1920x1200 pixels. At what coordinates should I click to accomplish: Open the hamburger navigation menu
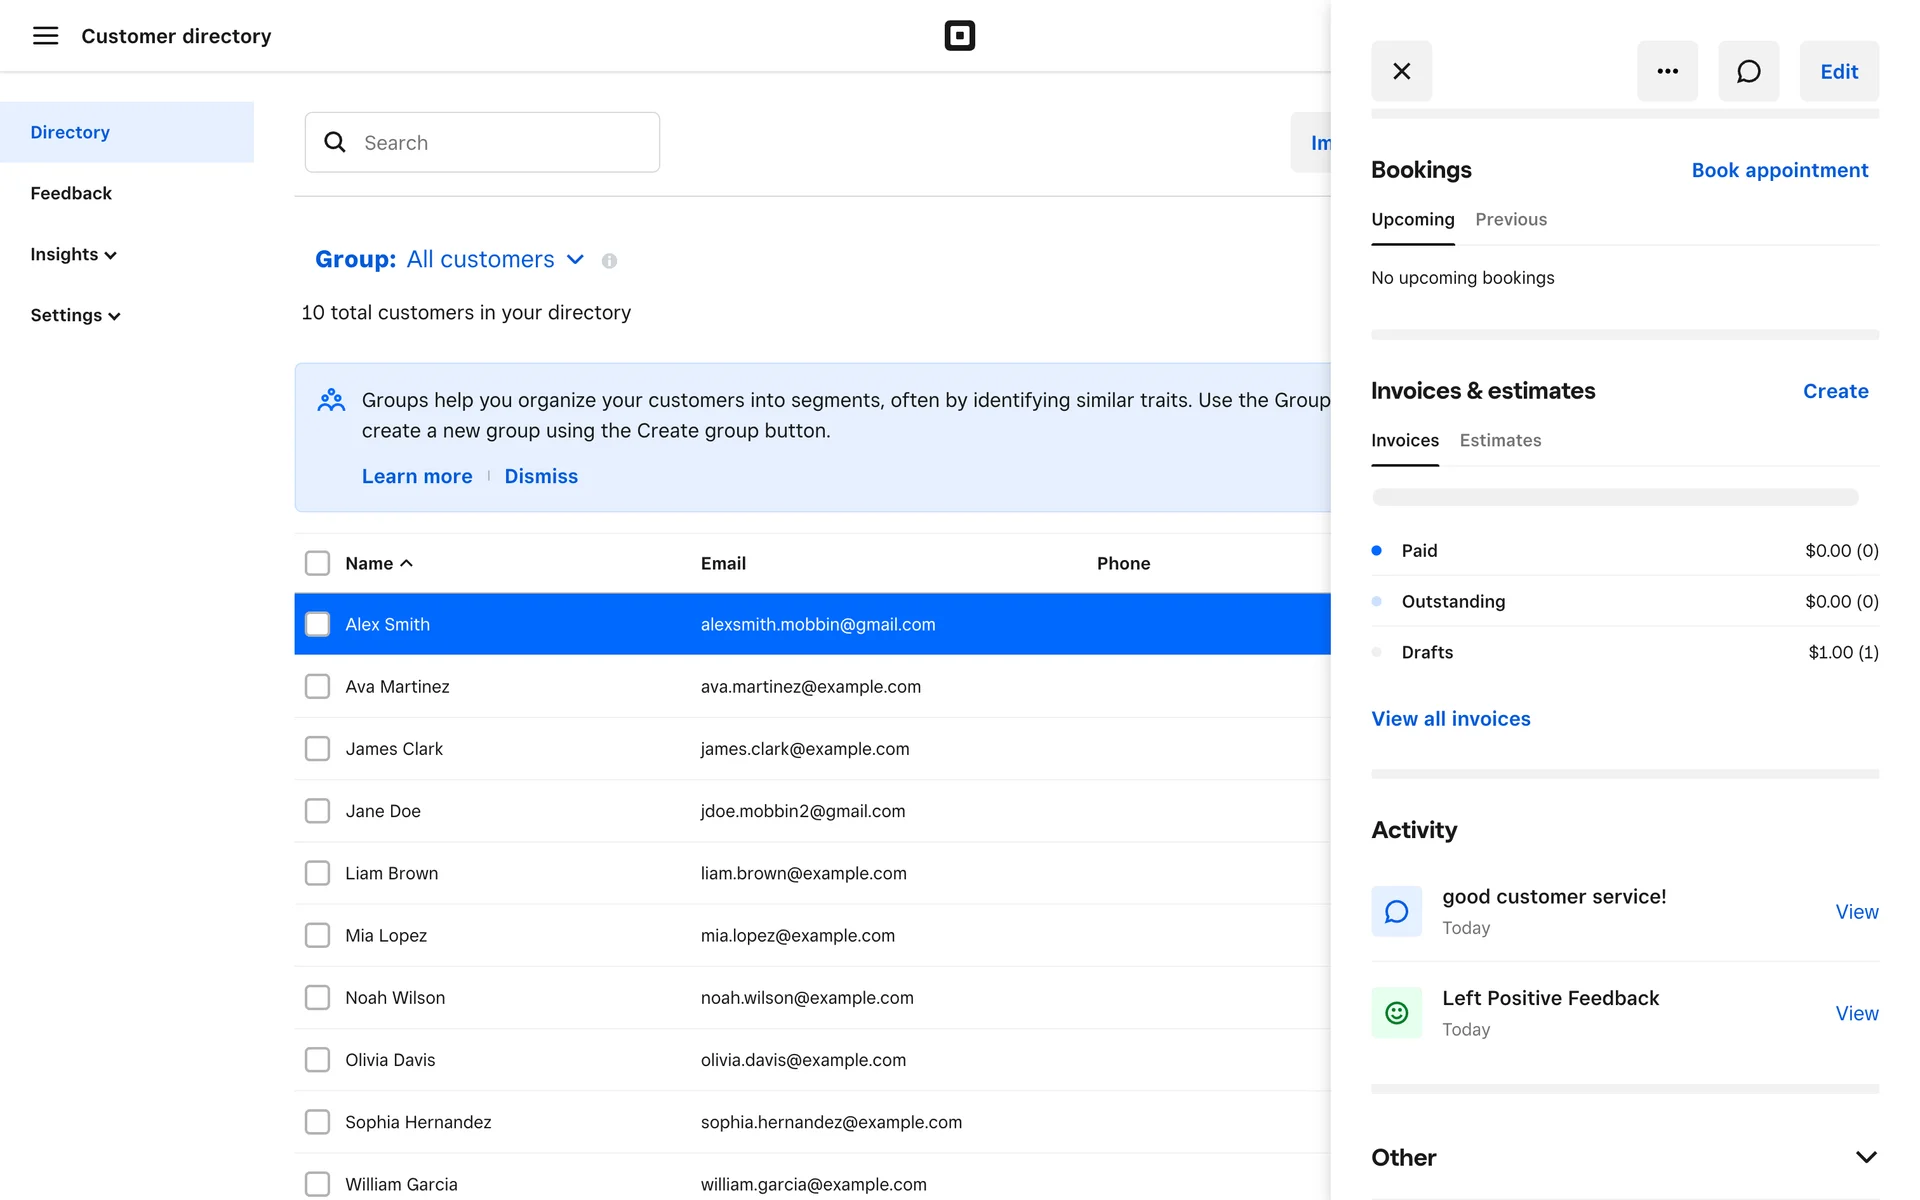tap(45, 36)
